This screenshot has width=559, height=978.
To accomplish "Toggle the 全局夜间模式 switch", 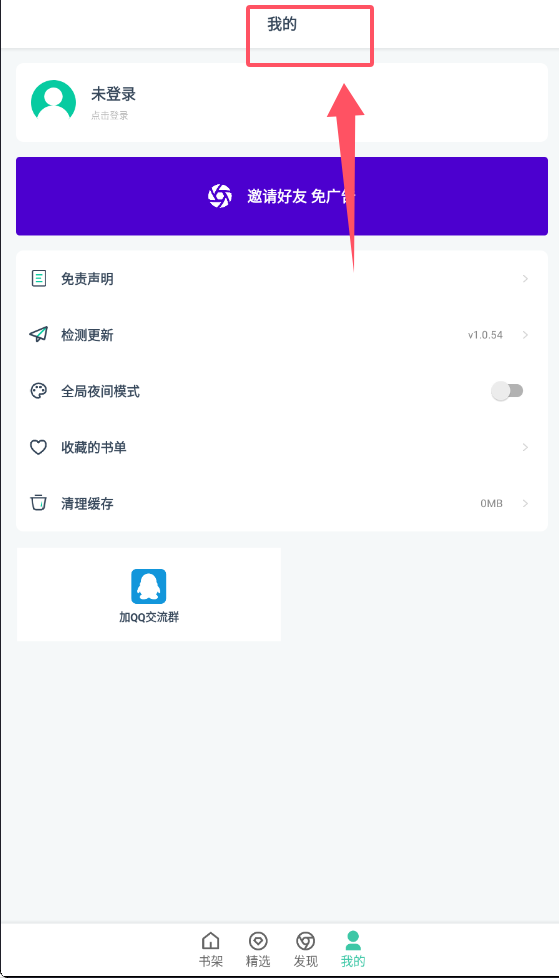I will [507, 391].
